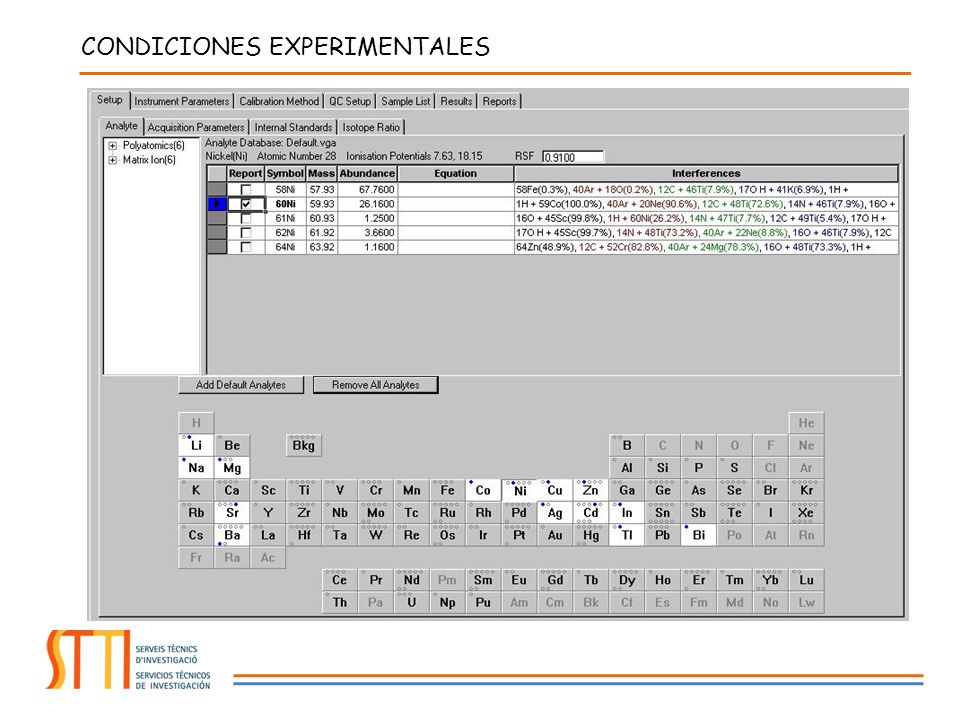This screenshot has height=720, width=960.
Task: Expand the Matrix Ion(6) tree node
Action: (x=113, y=160)
